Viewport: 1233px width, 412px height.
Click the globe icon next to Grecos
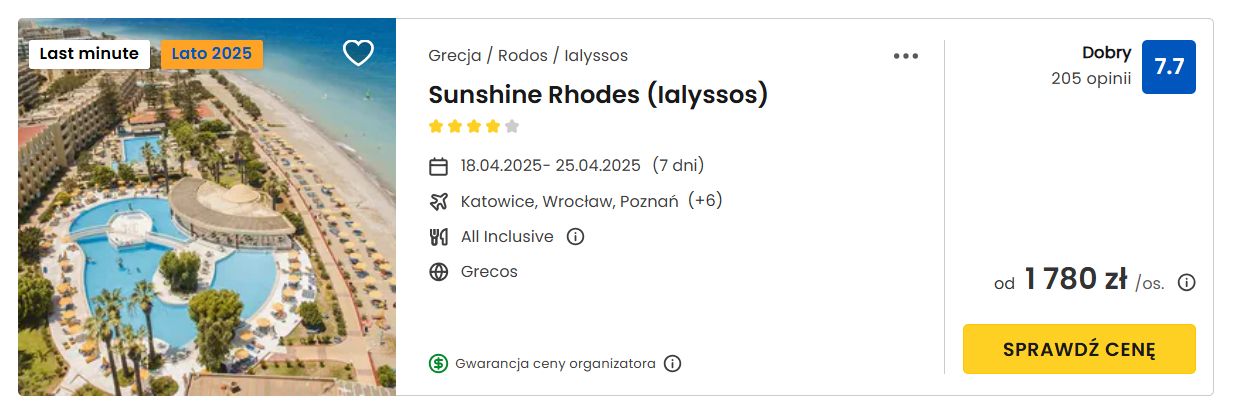[x=438, y=272]
